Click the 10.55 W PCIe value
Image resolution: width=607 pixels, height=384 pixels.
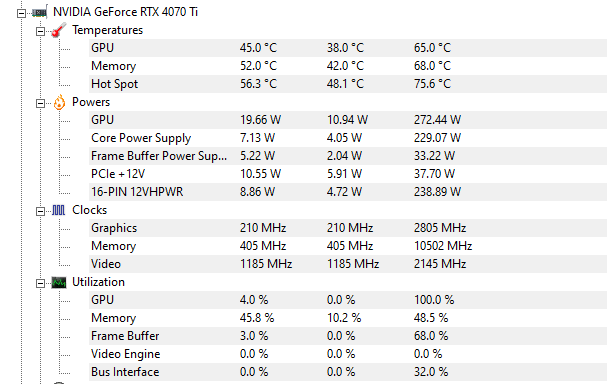click(260, 174)
